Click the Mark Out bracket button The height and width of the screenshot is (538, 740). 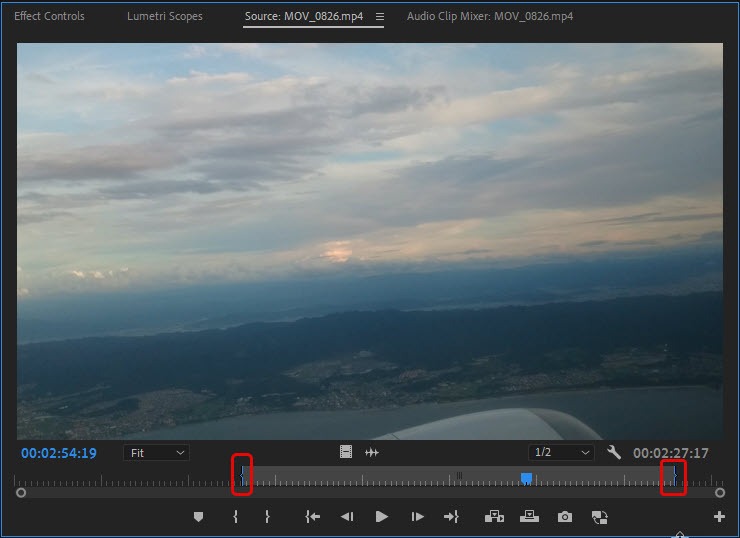tap(267, 517)
